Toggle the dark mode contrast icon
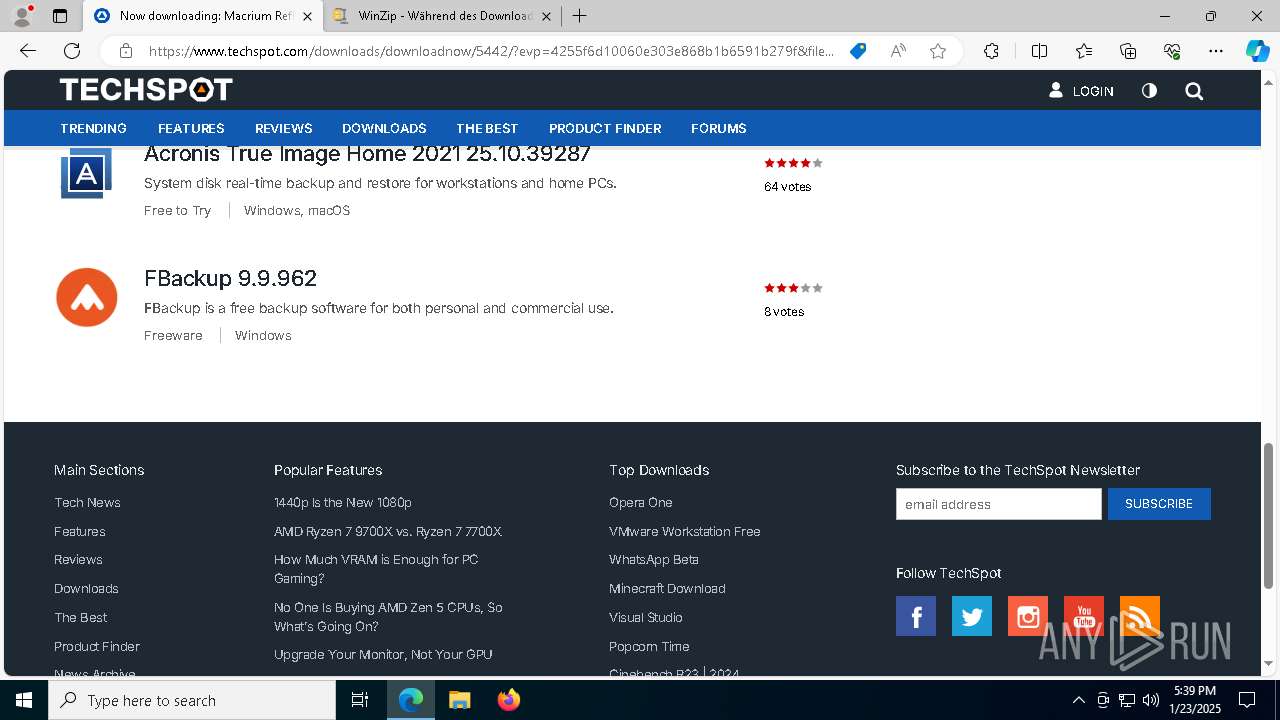This screenshot has height=720, width=1280. click(x=1149, y=91)
